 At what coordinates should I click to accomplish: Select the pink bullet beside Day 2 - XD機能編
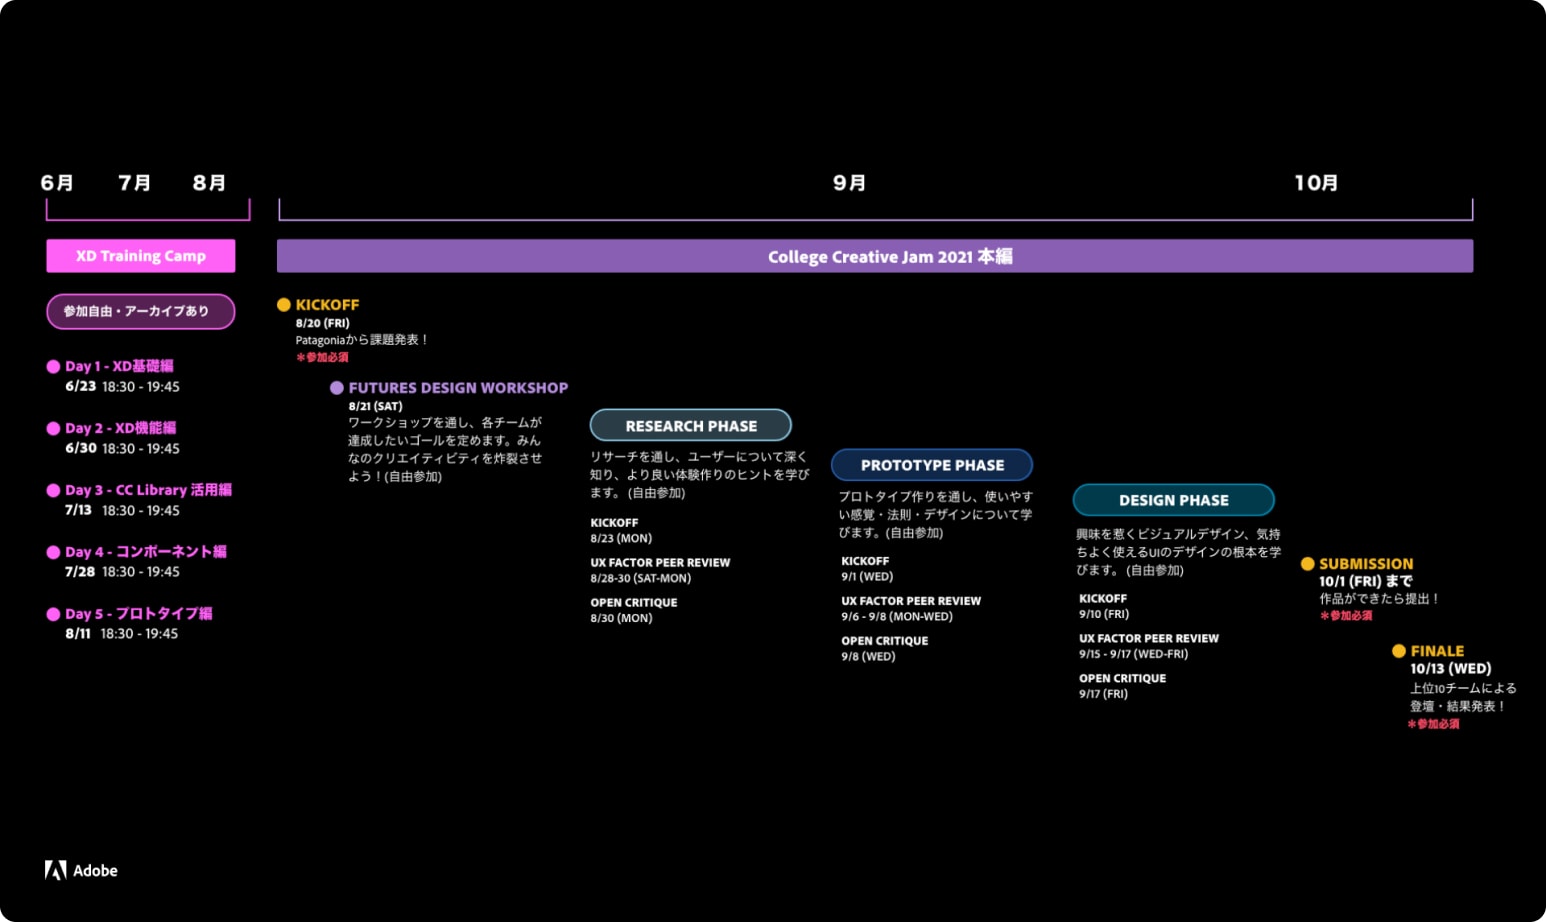pos(53,428)
